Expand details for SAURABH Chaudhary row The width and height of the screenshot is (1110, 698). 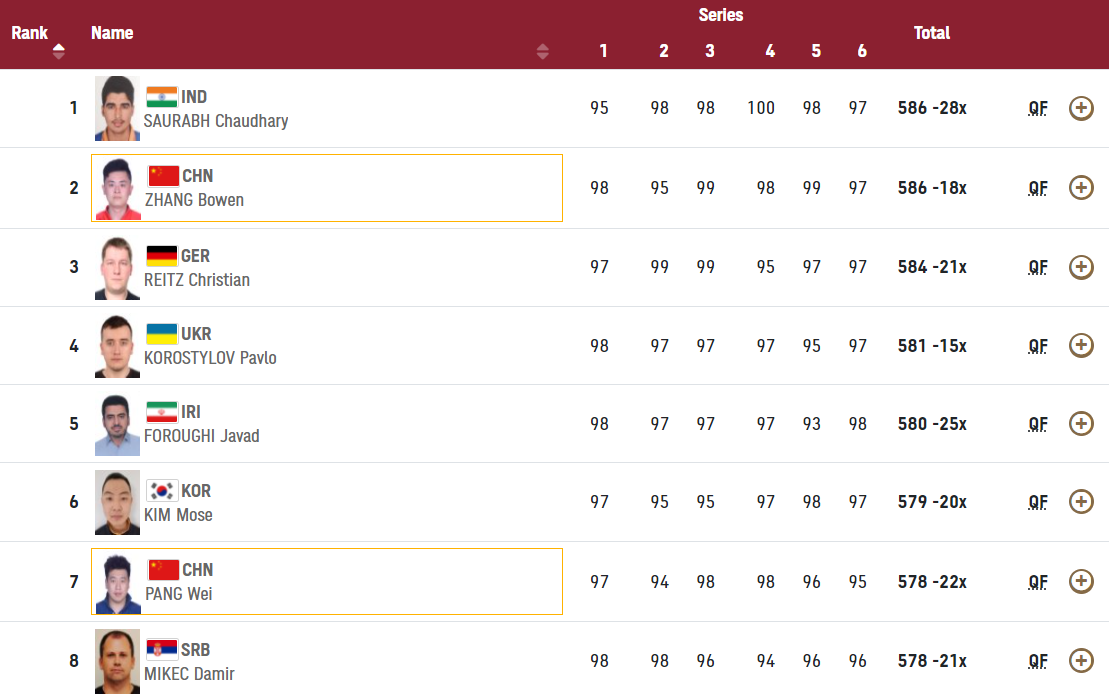point(1081,108)
